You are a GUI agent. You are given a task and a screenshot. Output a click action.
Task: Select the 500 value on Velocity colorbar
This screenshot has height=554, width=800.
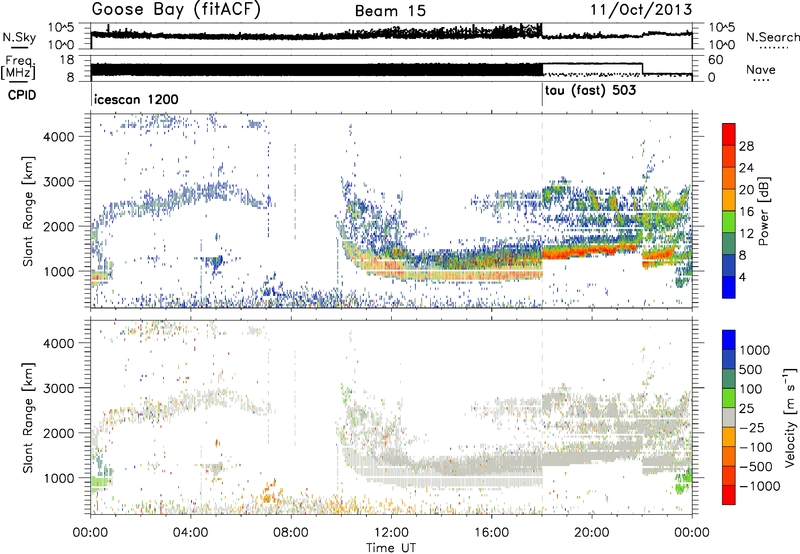(x=751, y=370)
